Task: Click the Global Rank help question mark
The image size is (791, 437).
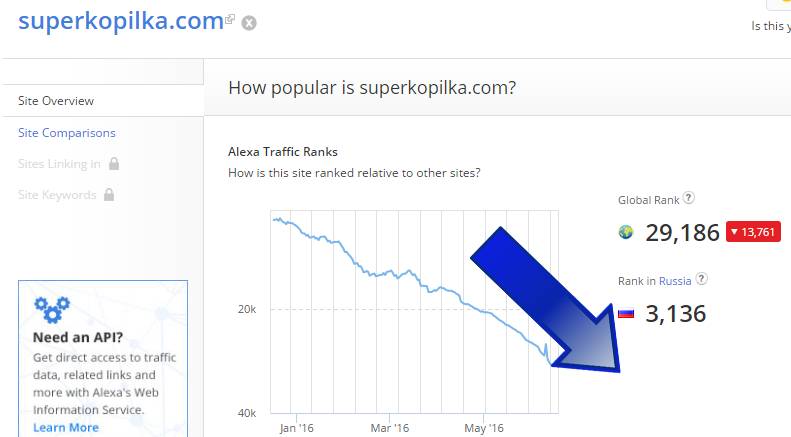Action: click(x=689, y=198)
